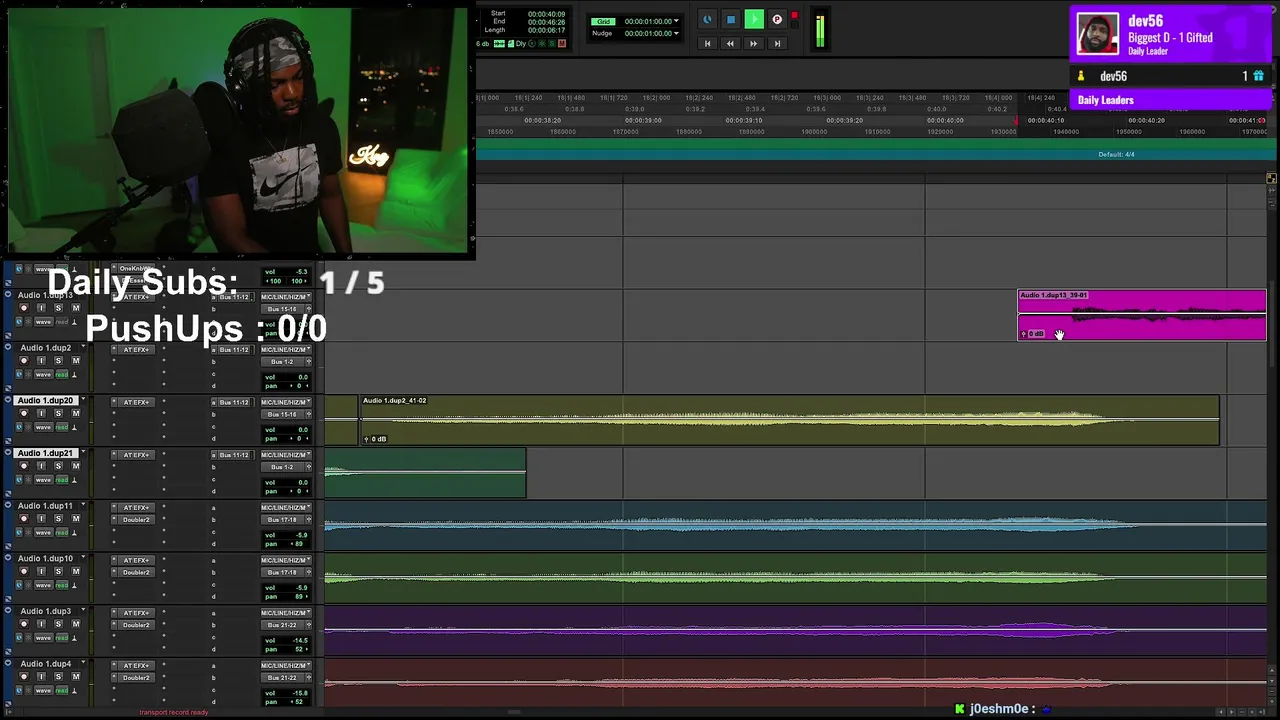1280x720 pixels.
Task: Open the Audio 1.dup11 track name menu arrow
Action: tap(83, 505)
